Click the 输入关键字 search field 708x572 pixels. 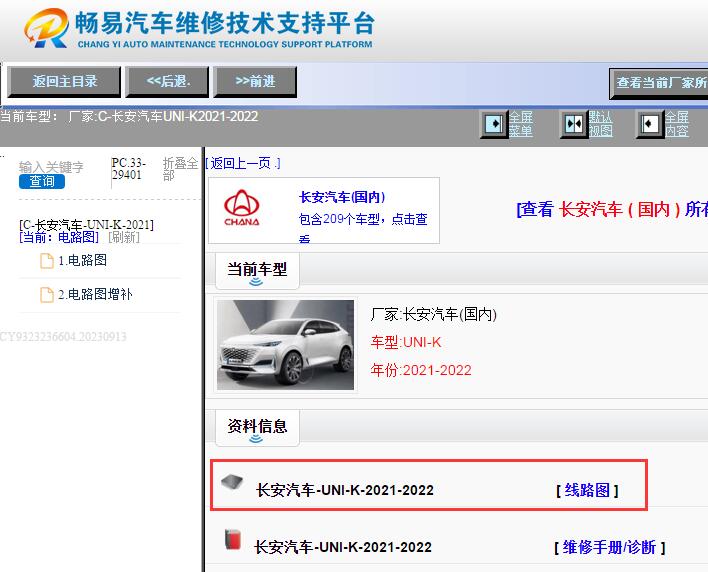point(51,167)
